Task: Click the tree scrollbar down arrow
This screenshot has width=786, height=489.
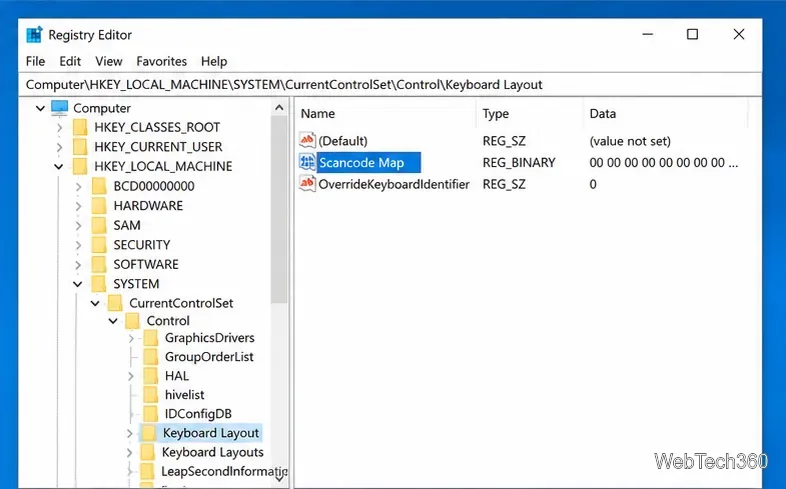Action: [x=279, y=478]
